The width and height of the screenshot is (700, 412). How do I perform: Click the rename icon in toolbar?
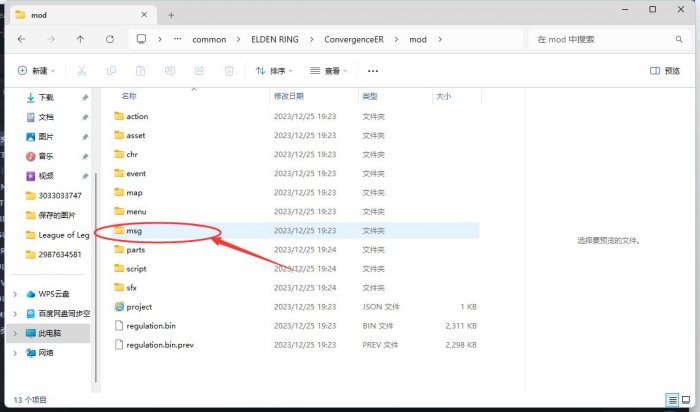[170, 71]
